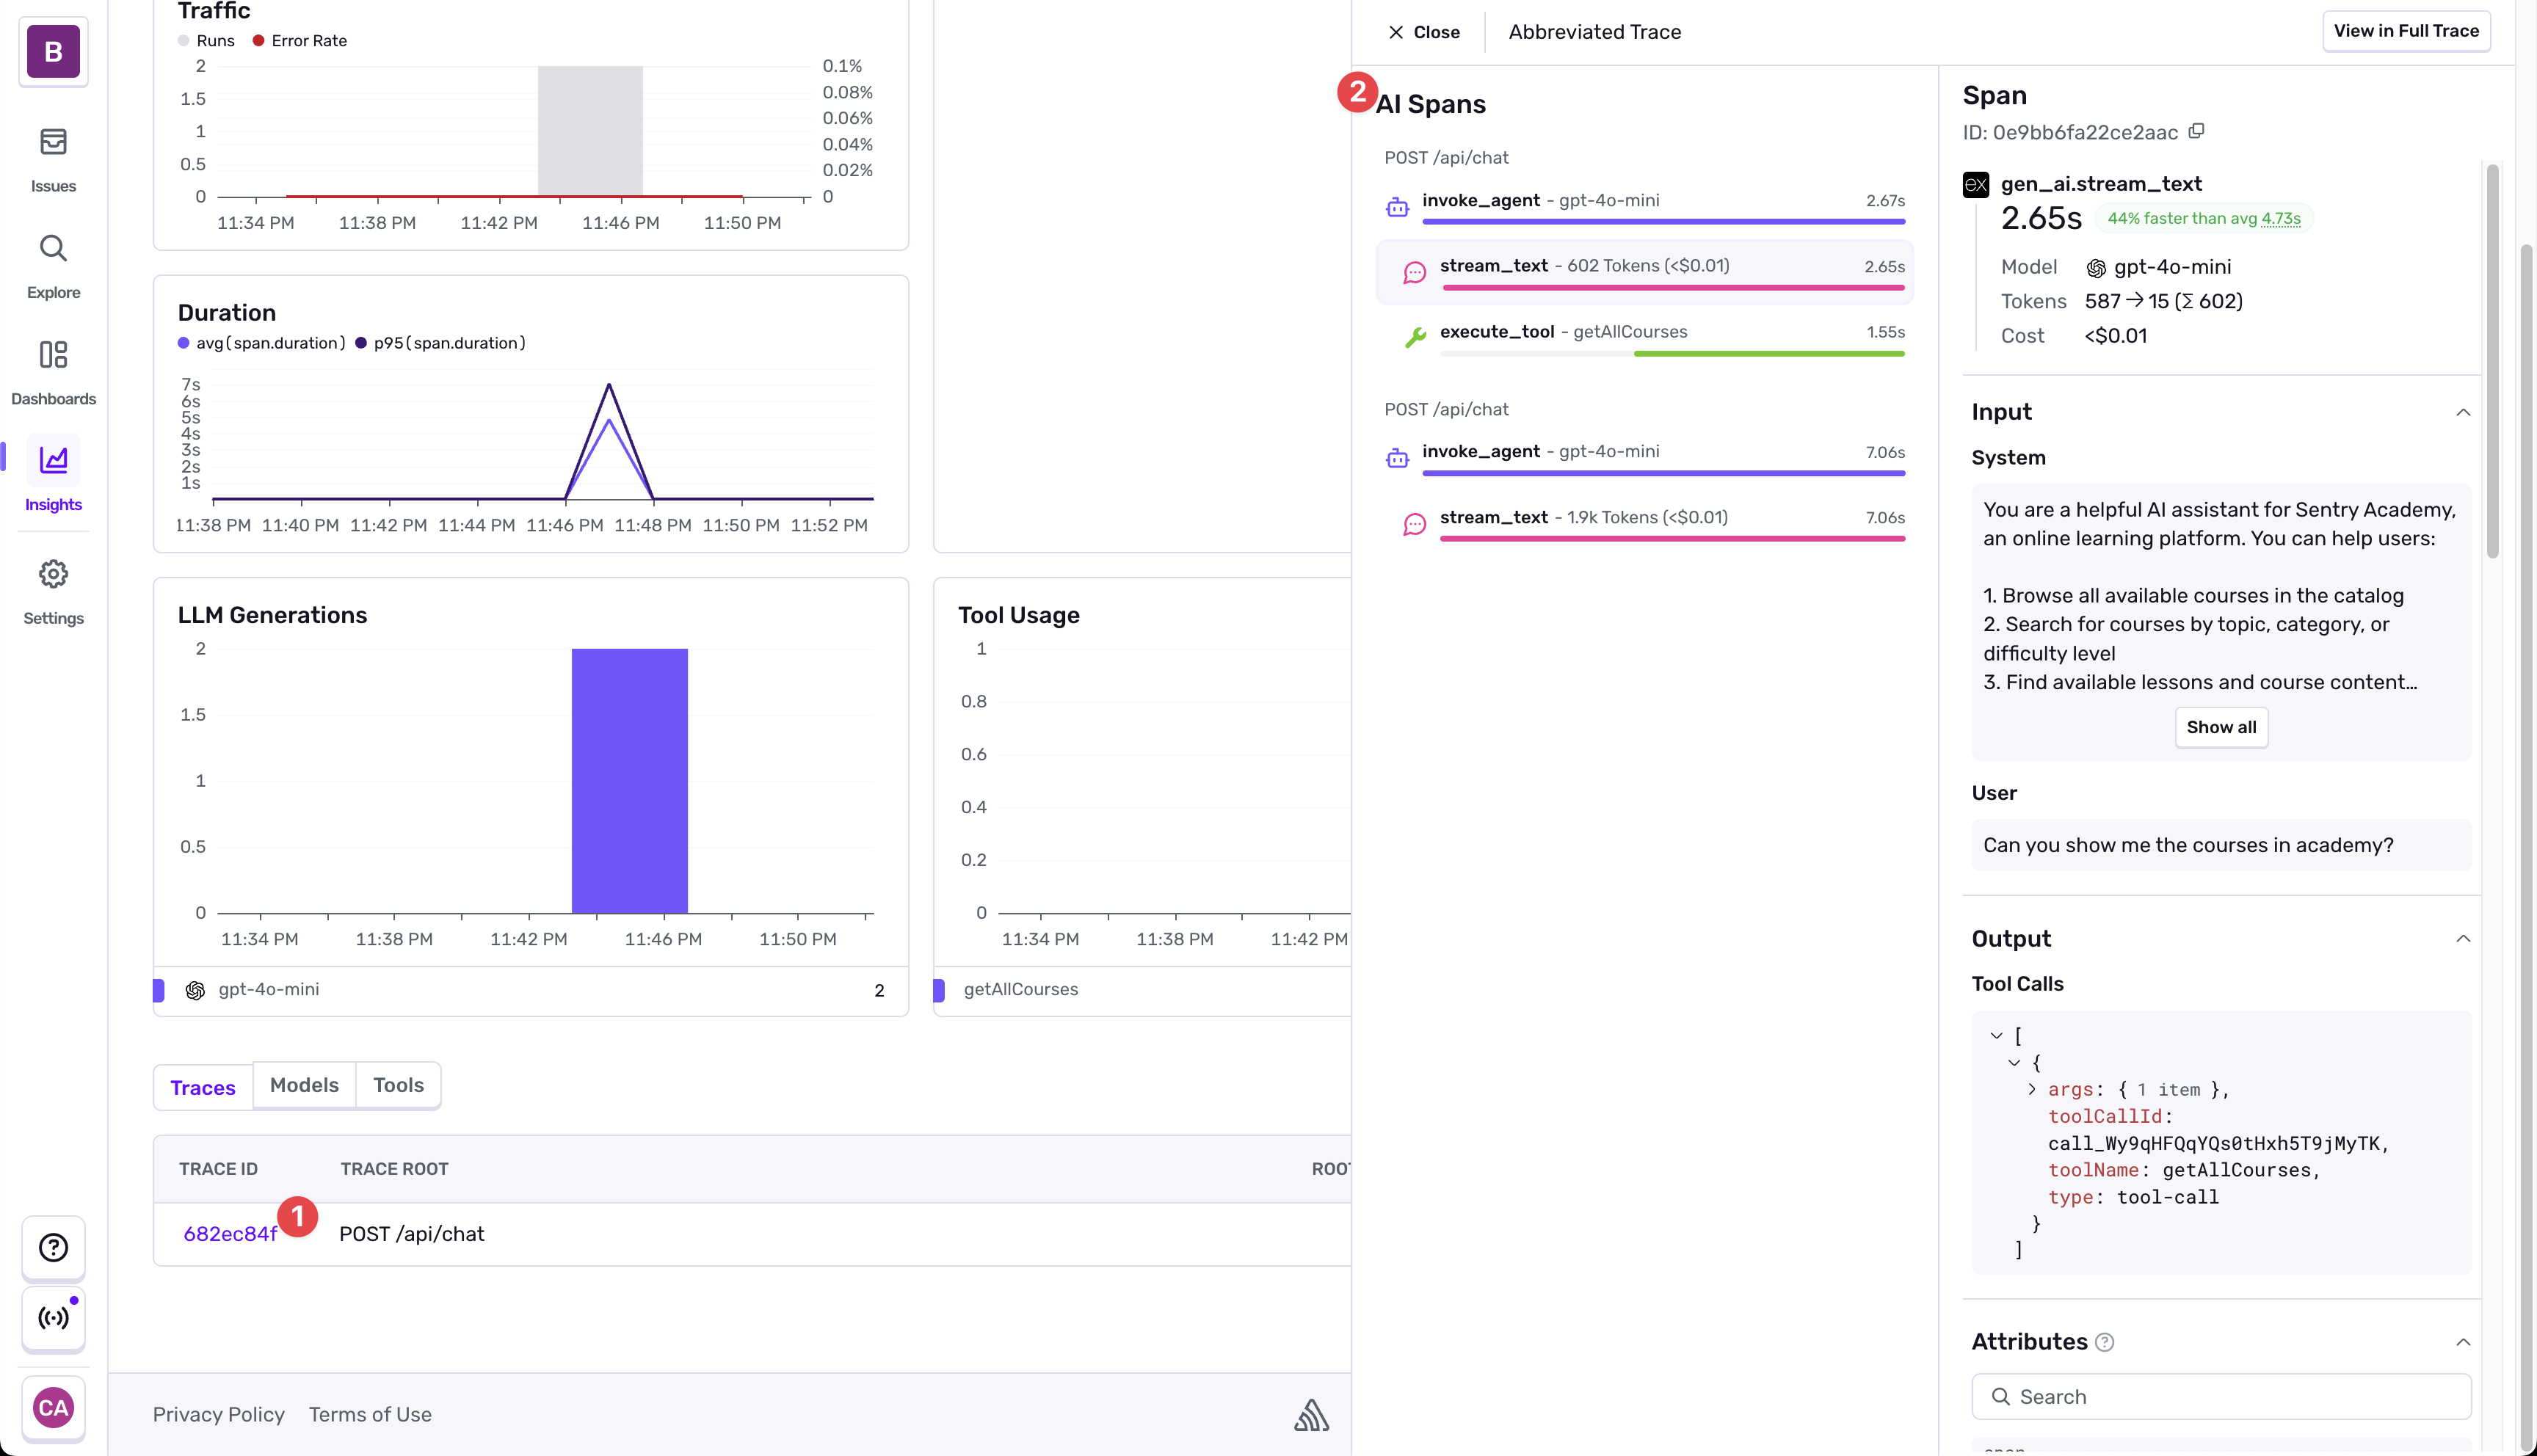The width and height of the screenshot is (2537, 1456).
Task: Toggle p95(span.duration) legend series
Action: (440, 343)
